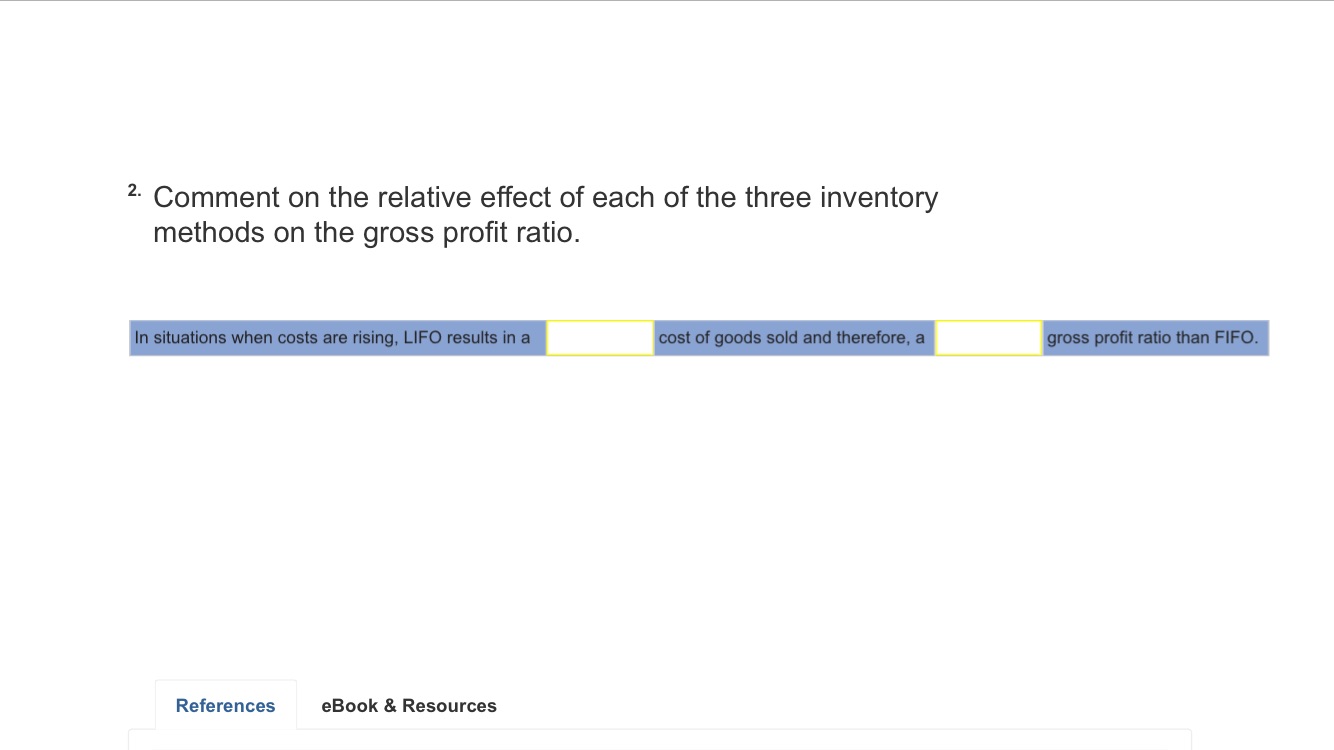
Task: Click "results in a" before the first blank
Action: click(489, 338)
